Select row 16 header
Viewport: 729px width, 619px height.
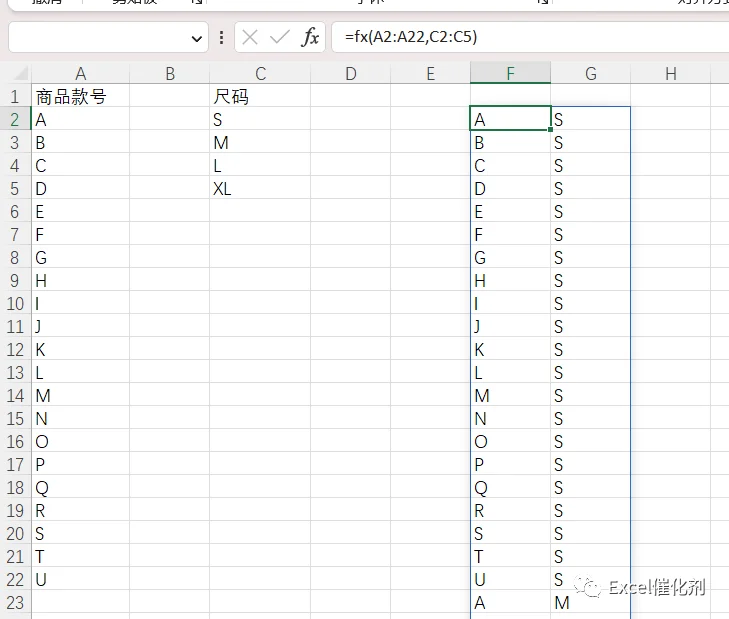pos(15,442)
